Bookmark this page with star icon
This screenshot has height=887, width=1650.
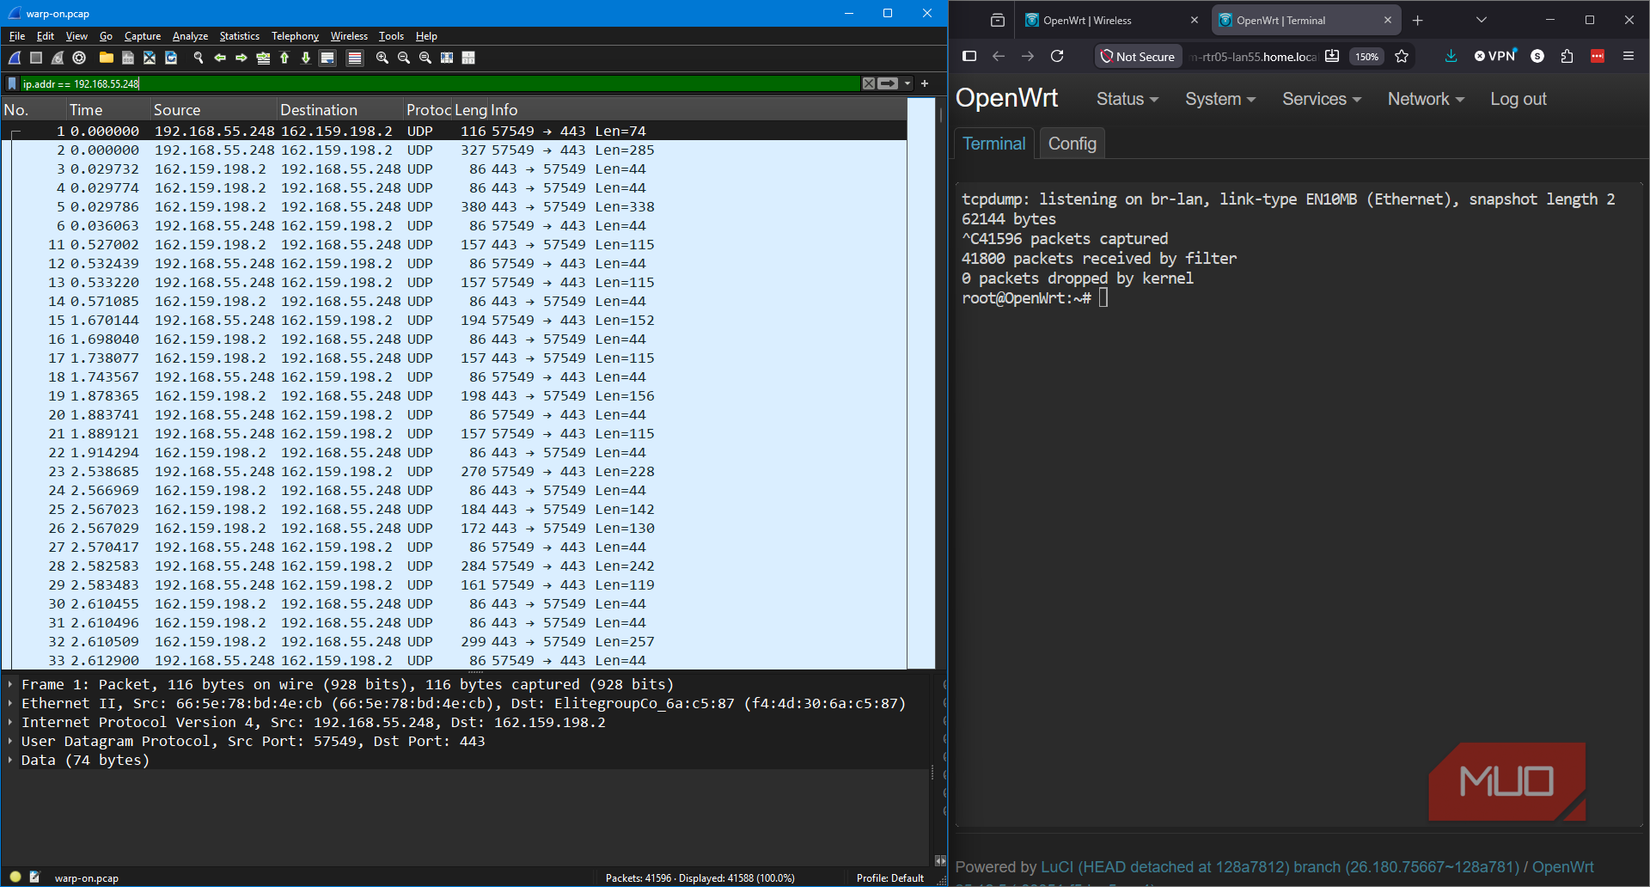point(1402,56)
